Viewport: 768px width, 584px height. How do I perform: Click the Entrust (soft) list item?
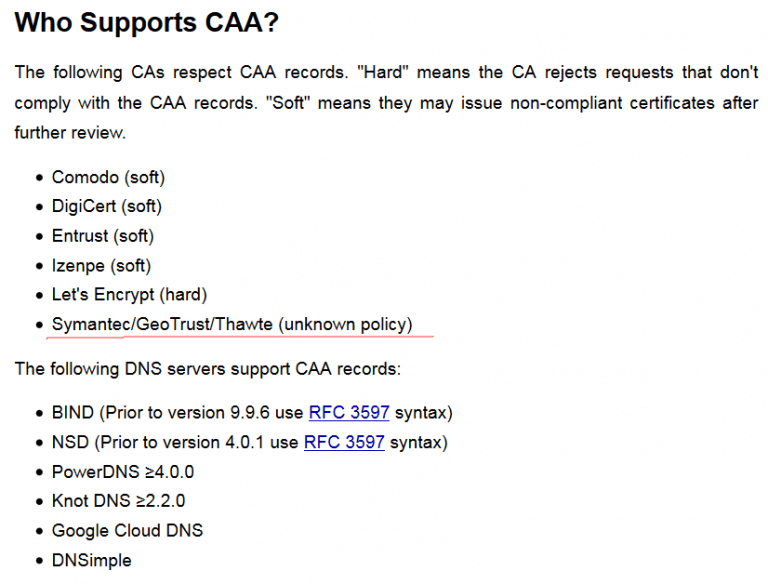[x=103, y=236]
